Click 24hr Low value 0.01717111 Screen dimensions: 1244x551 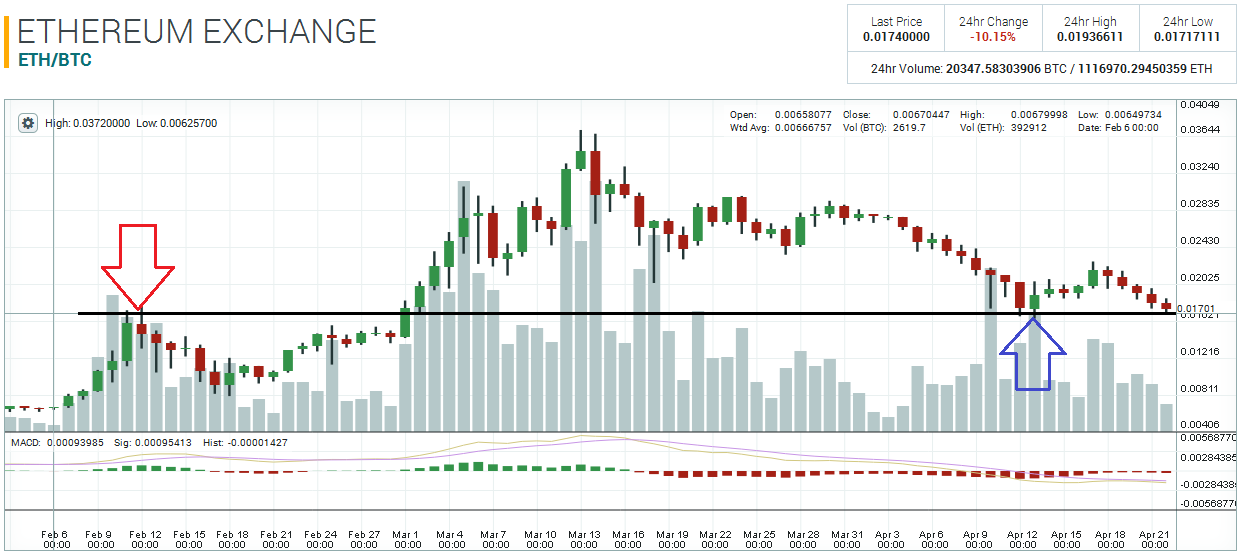tap(1187, 37)
